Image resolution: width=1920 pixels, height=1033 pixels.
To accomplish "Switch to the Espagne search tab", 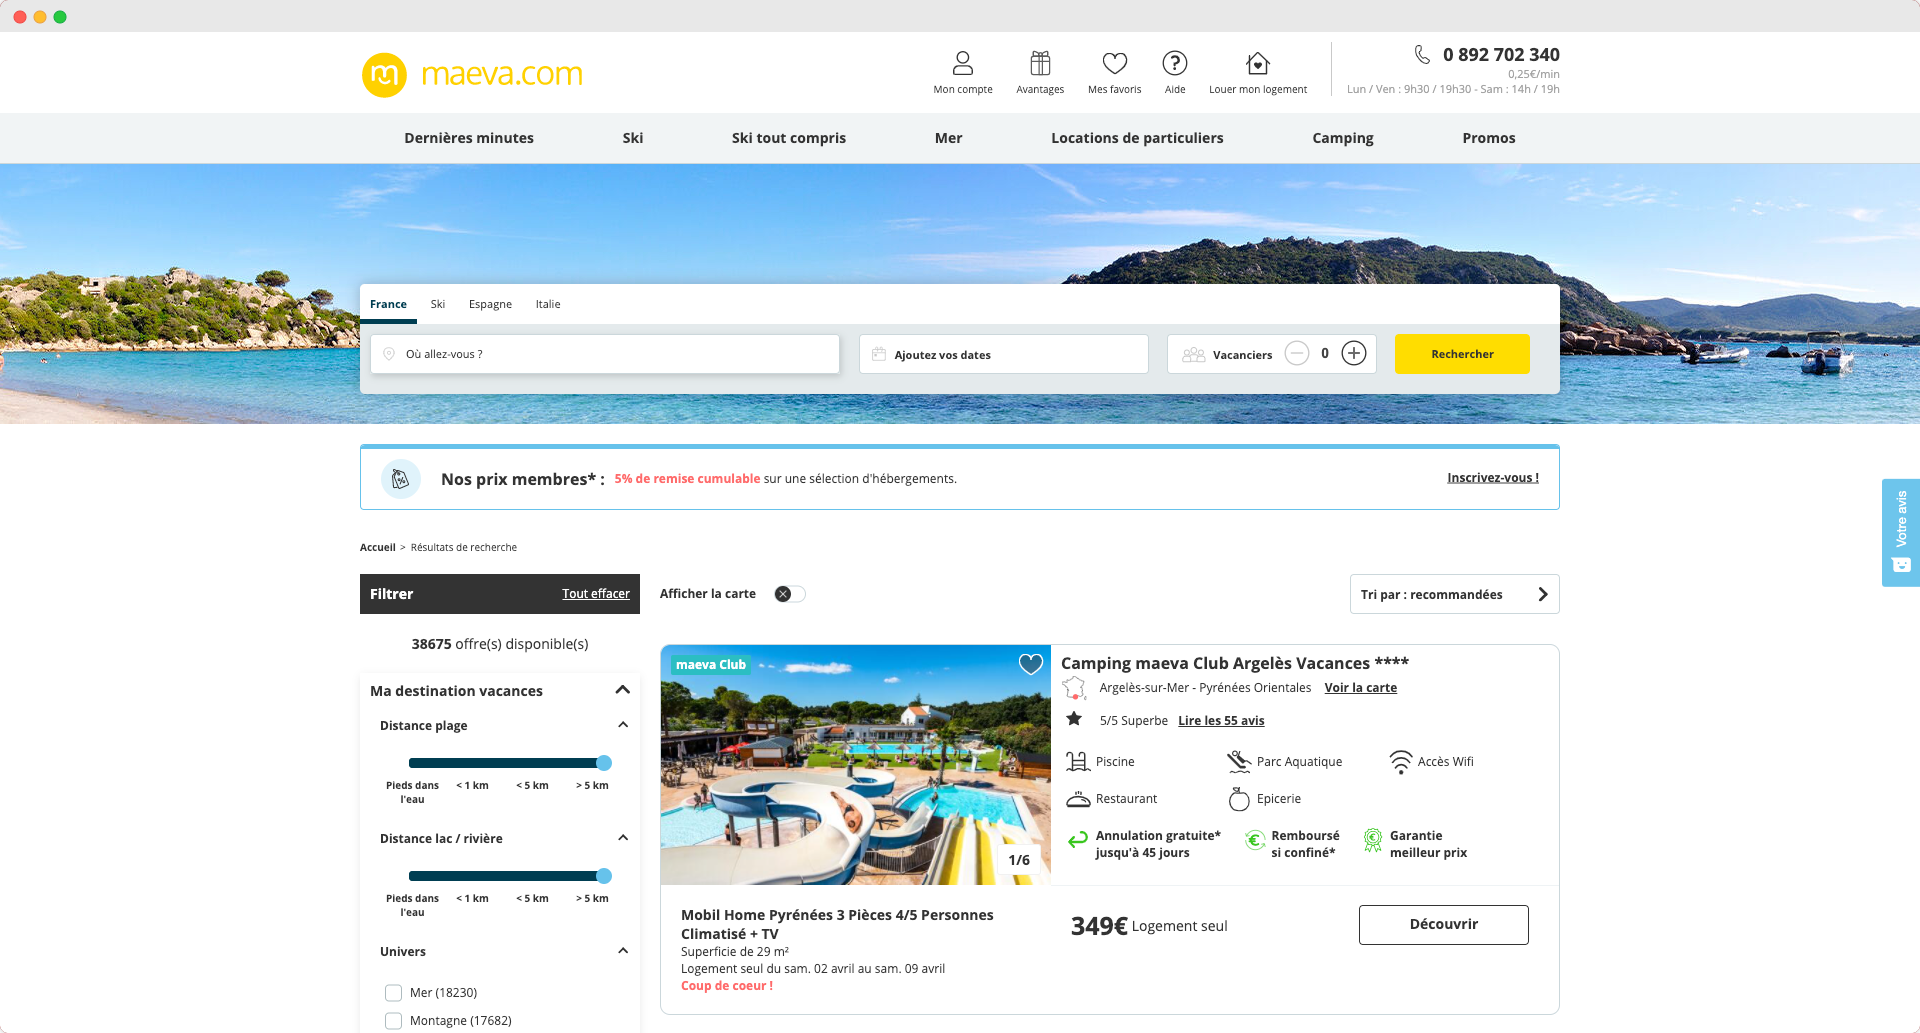I will click(x=490, y=304).
